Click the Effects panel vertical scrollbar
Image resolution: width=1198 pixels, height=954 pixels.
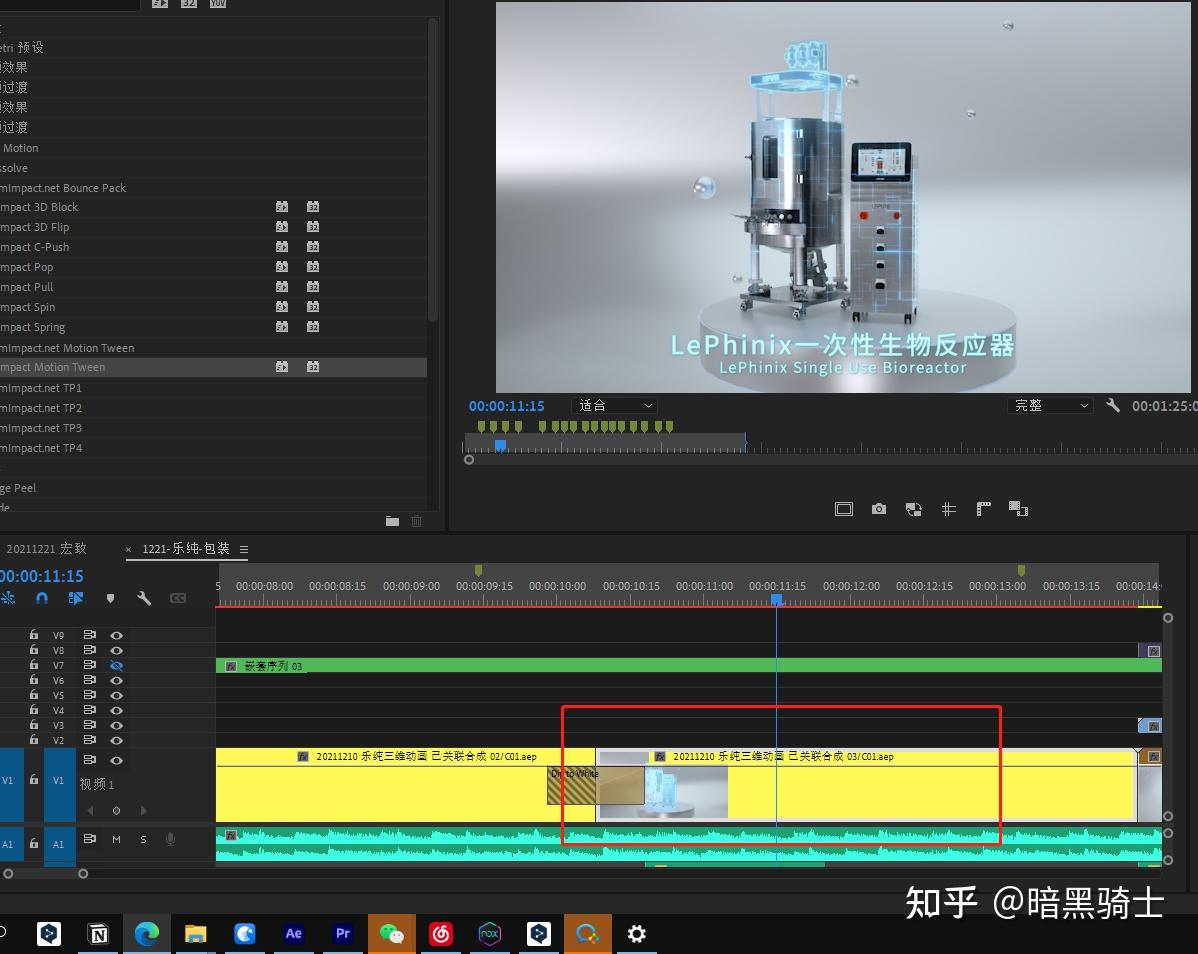(433, 172)
